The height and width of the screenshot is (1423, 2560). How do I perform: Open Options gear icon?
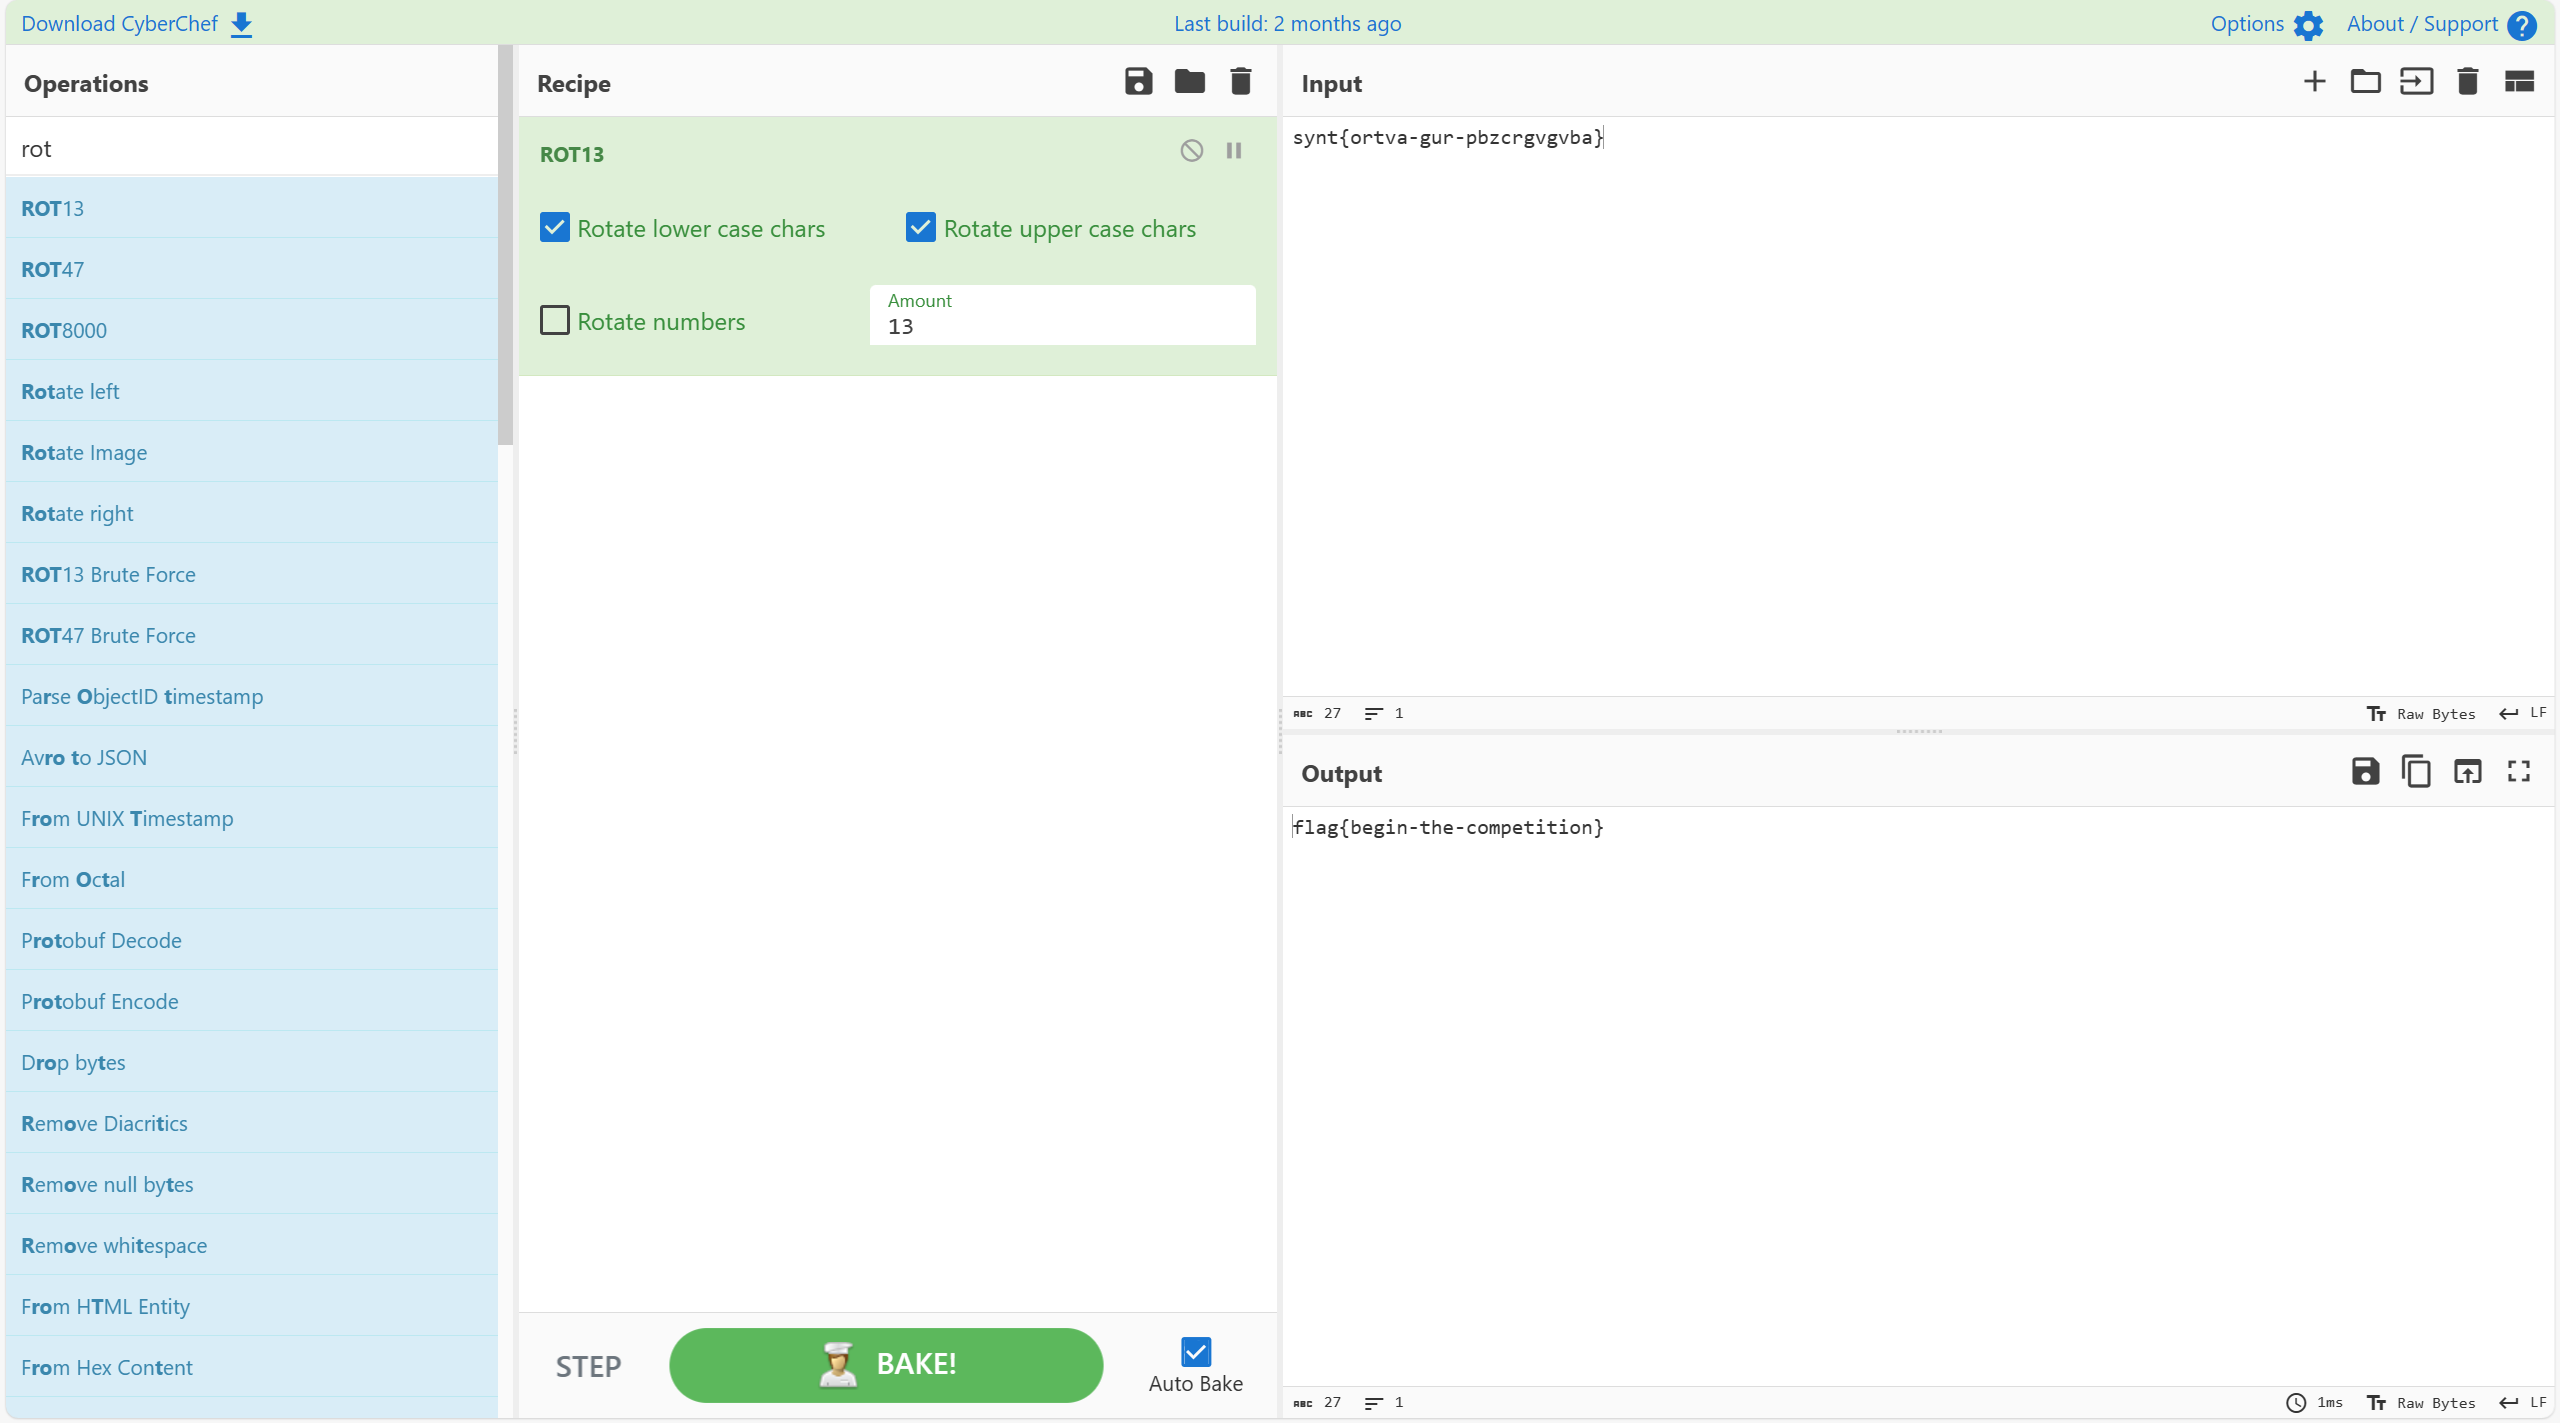(x=2308, y=25)
